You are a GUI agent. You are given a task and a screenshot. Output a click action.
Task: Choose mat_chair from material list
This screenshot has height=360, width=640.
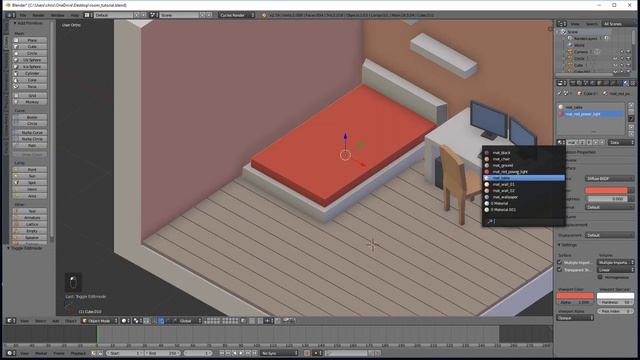tap(524, 159)
